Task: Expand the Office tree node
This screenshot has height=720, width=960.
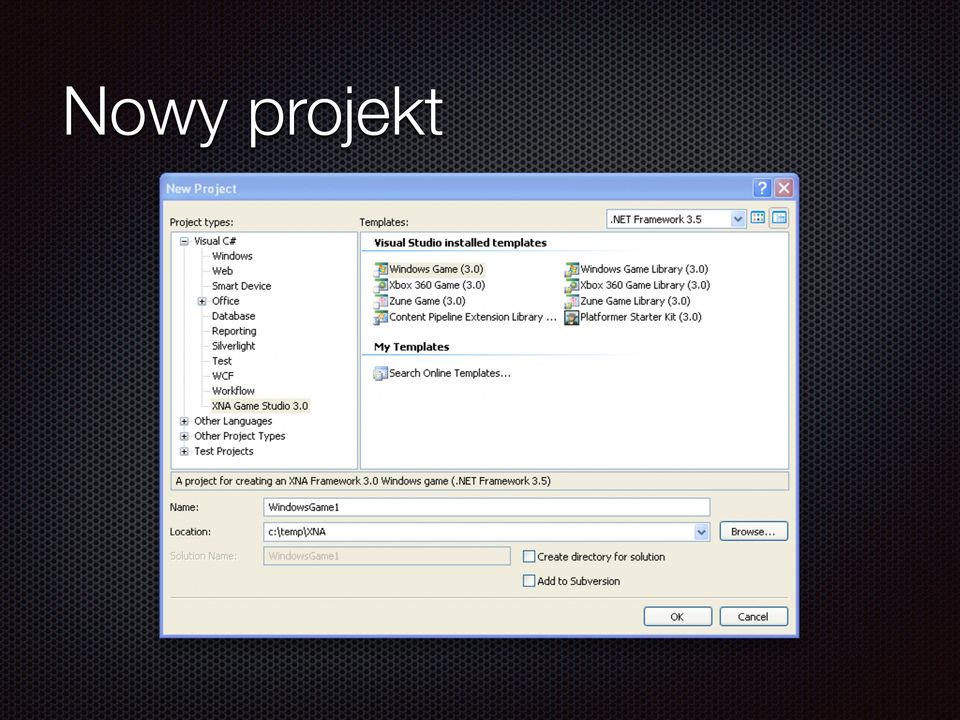Action: point(202,301)
